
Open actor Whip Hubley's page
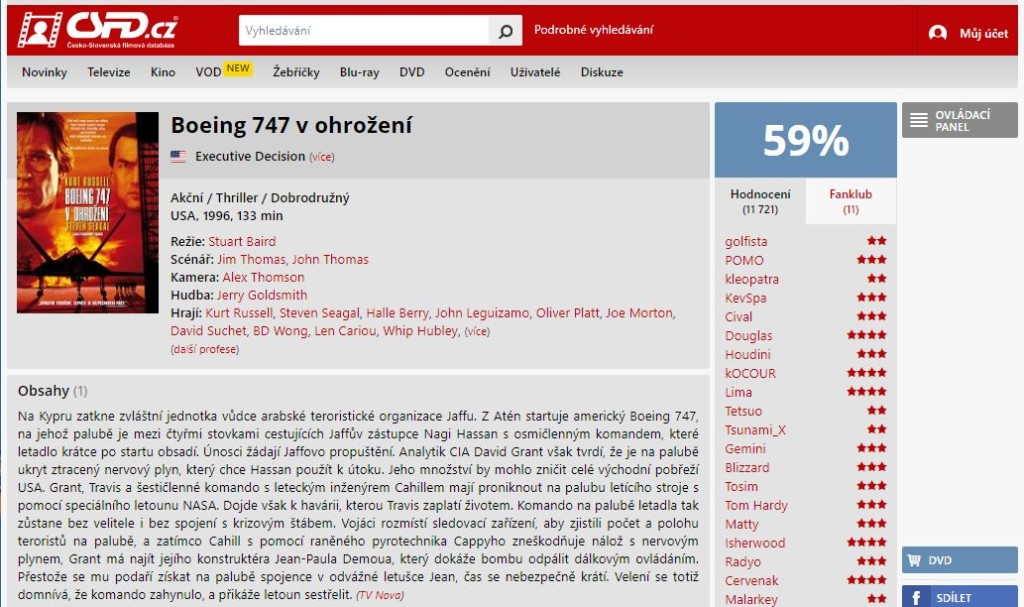420,331
